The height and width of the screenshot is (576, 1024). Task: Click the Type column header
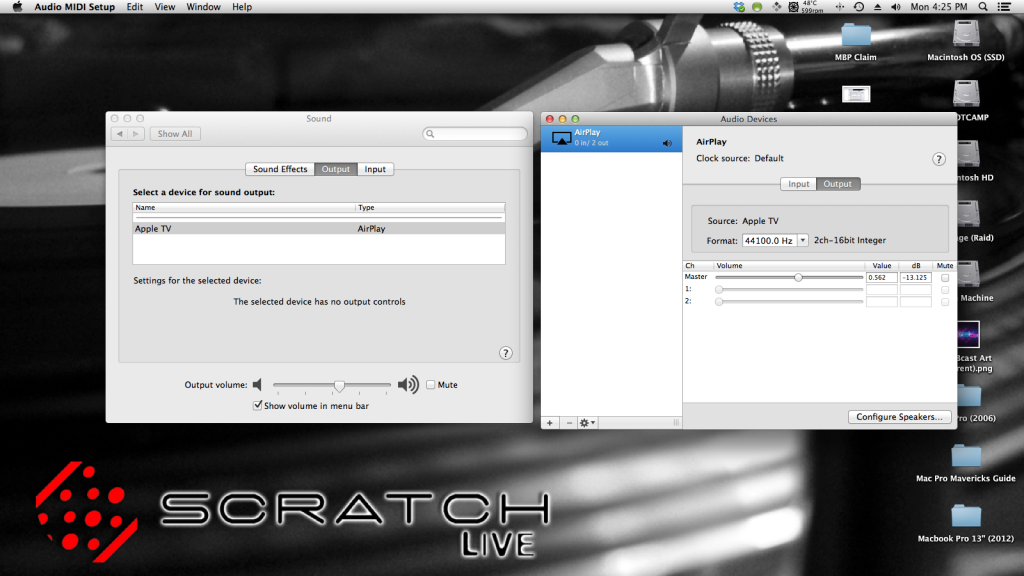tap(430, 208)
